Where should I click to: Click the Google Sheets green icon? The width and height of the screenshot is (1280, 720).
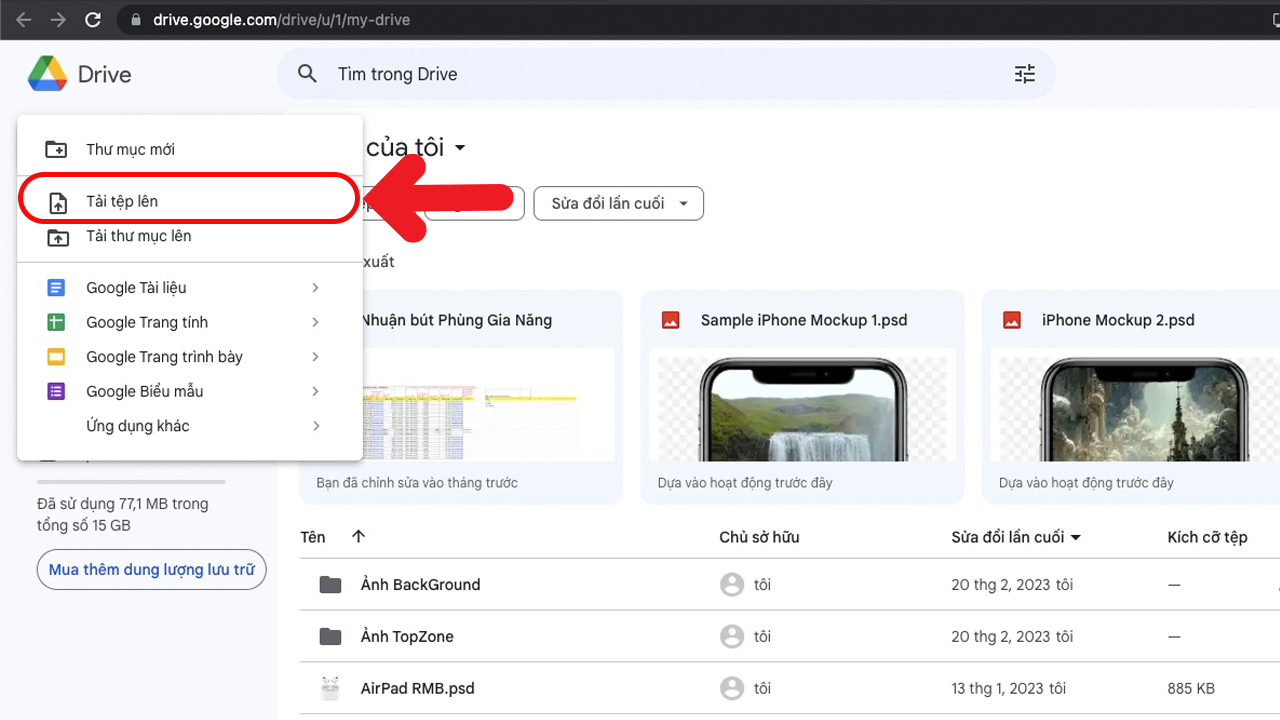[x=56, y=322]
